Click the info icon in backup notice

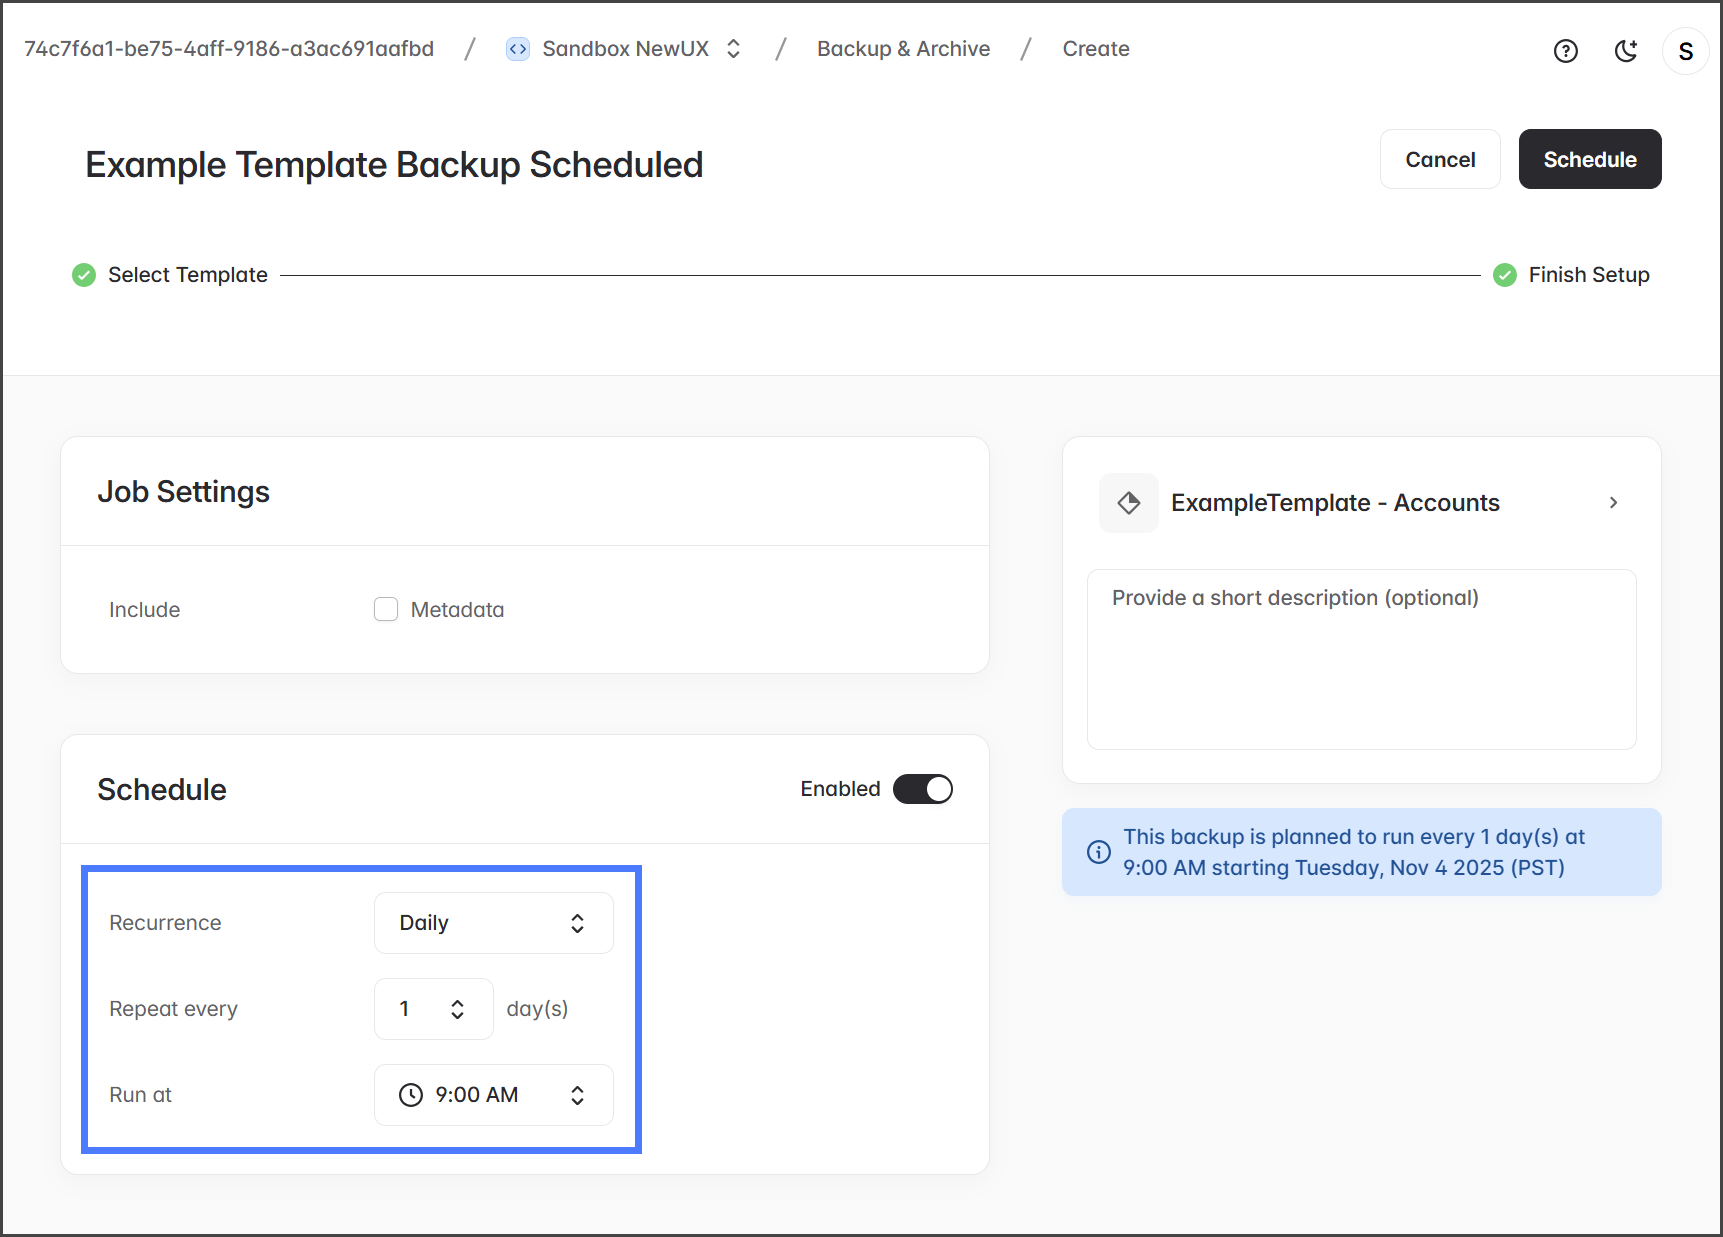click(1098, 852)
